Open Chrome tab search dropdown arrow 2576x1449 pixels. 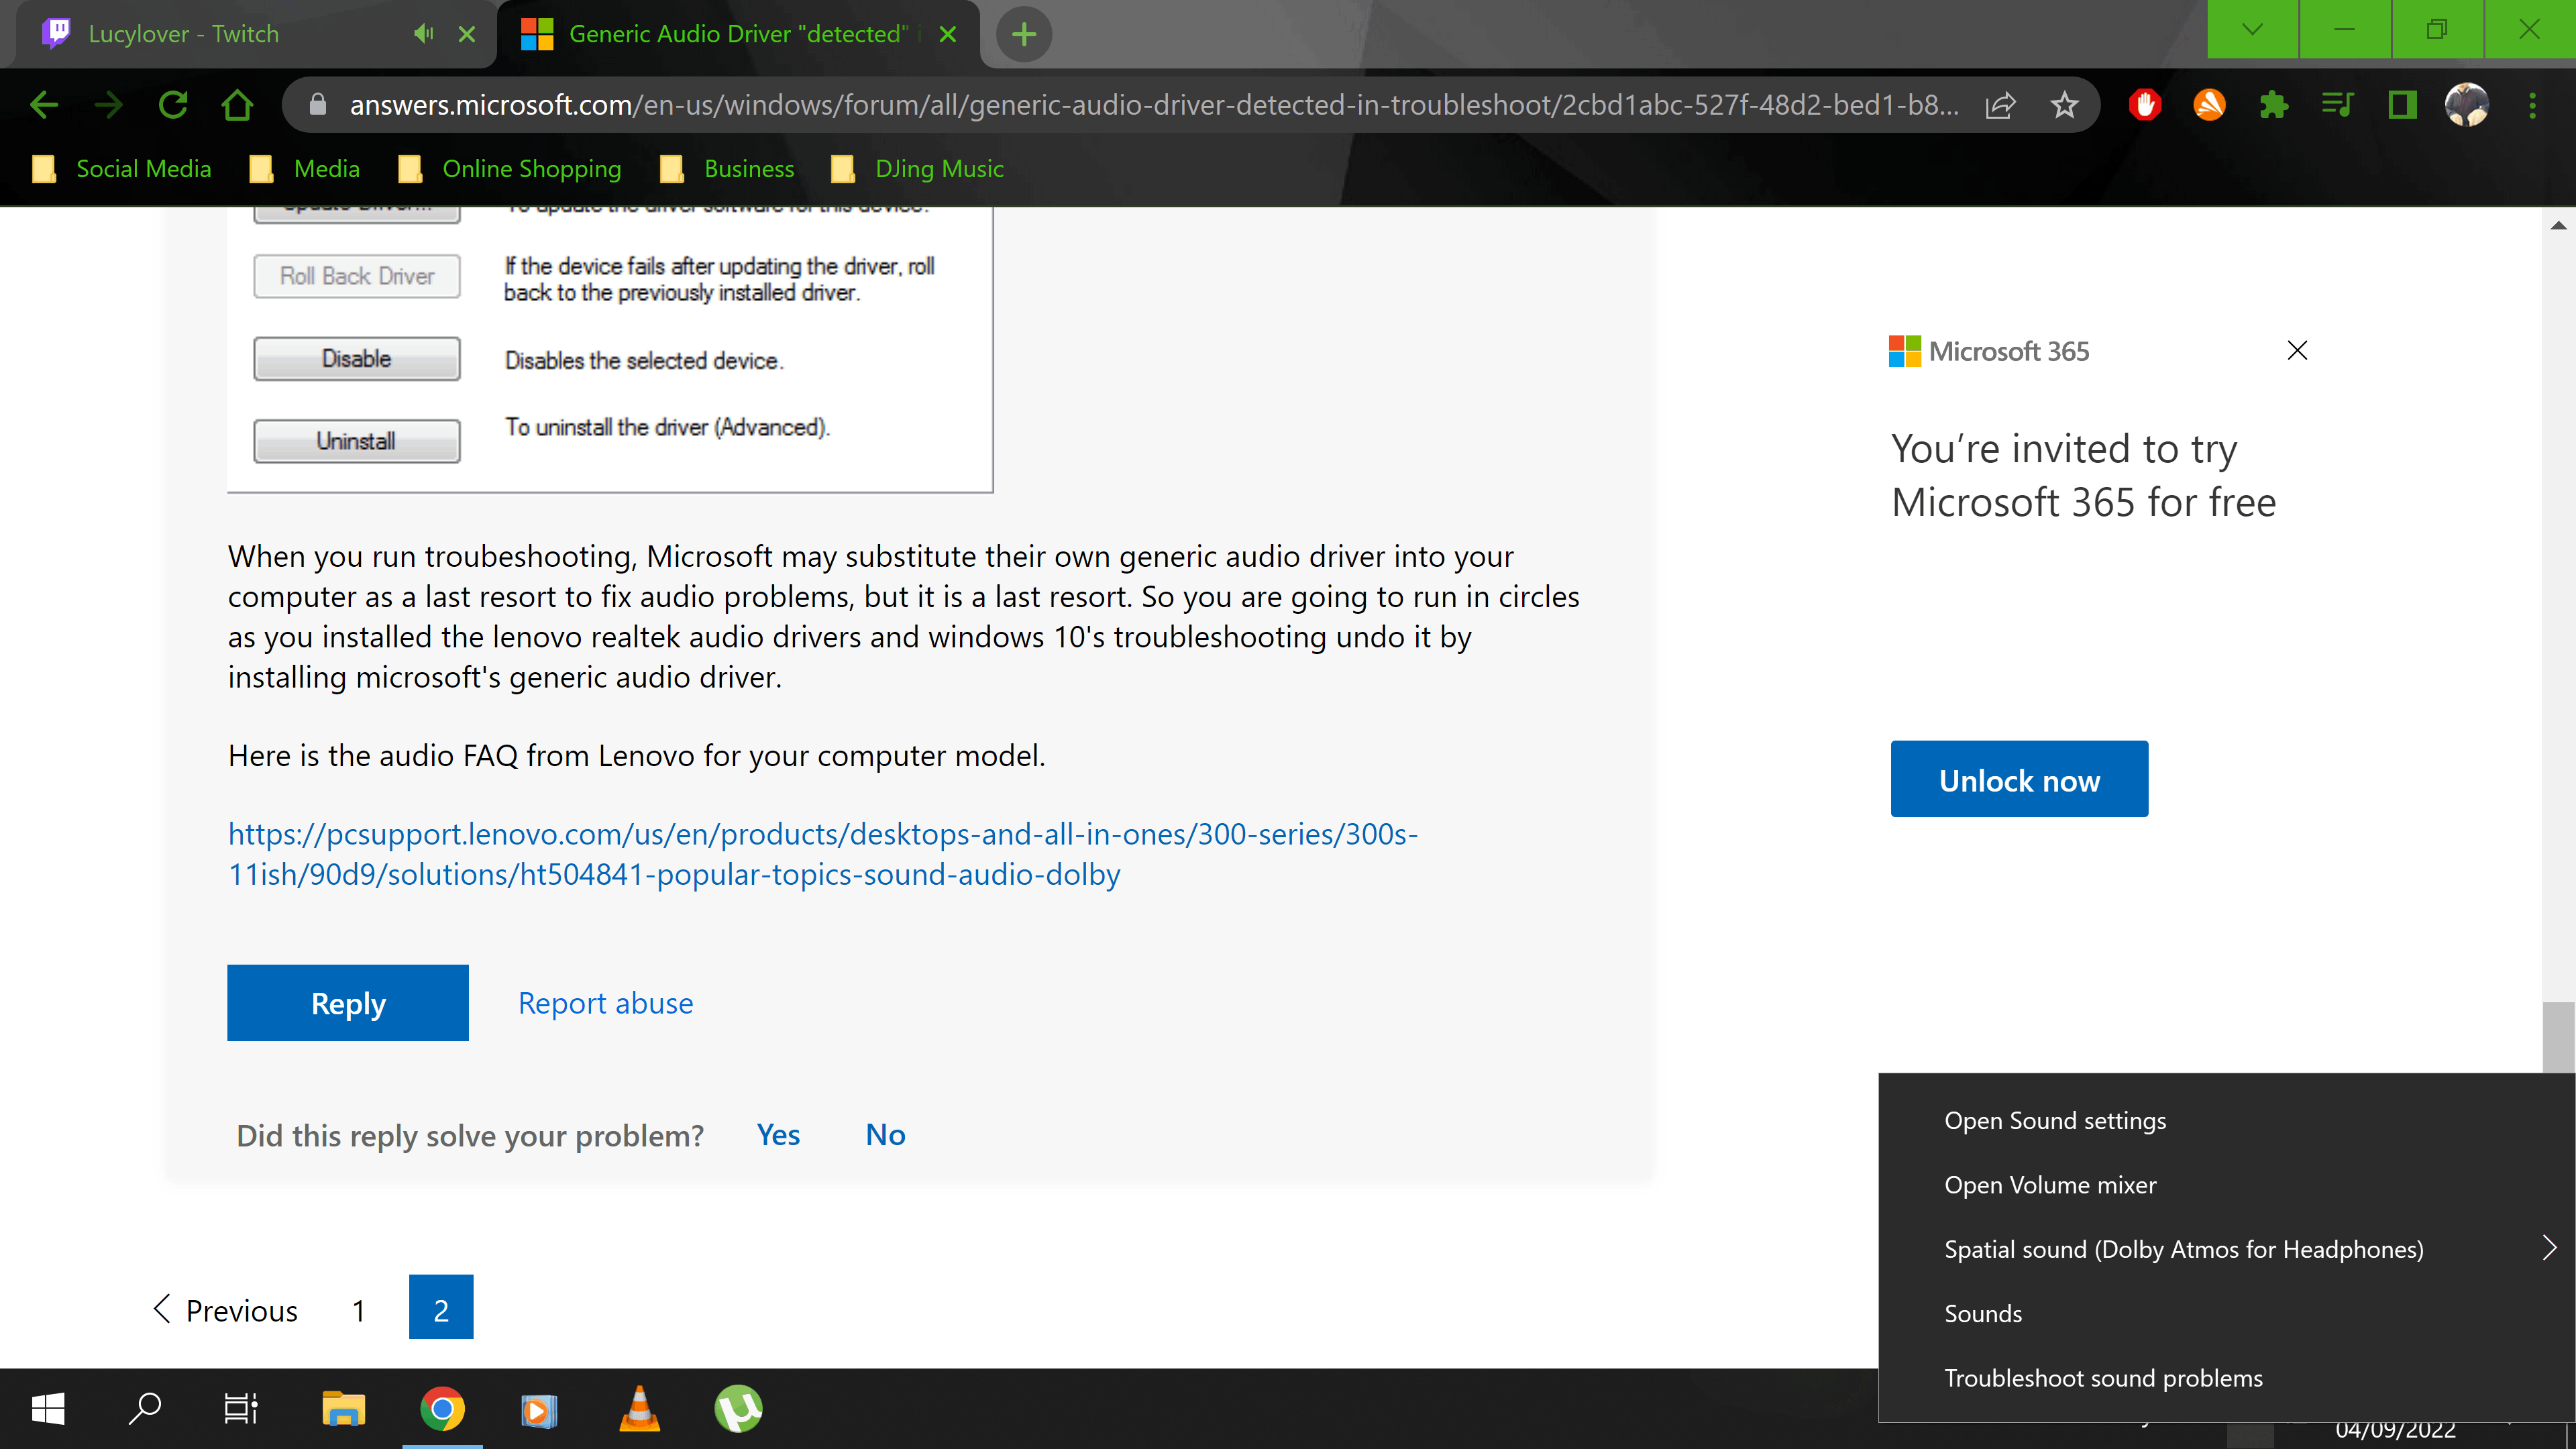(x=2252, y=30)
